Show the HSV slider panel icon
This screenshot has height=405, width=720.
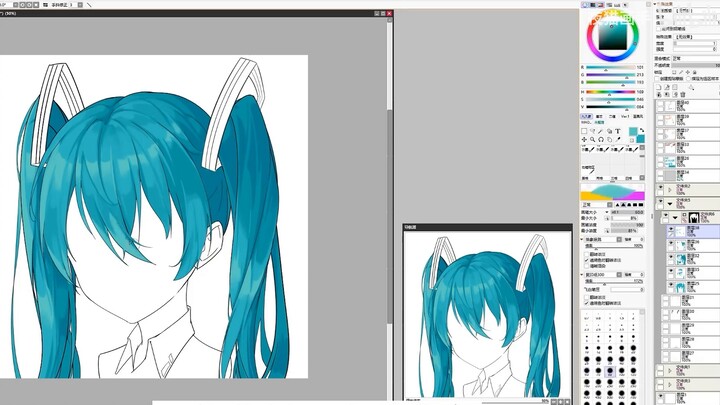pos(601,5)
